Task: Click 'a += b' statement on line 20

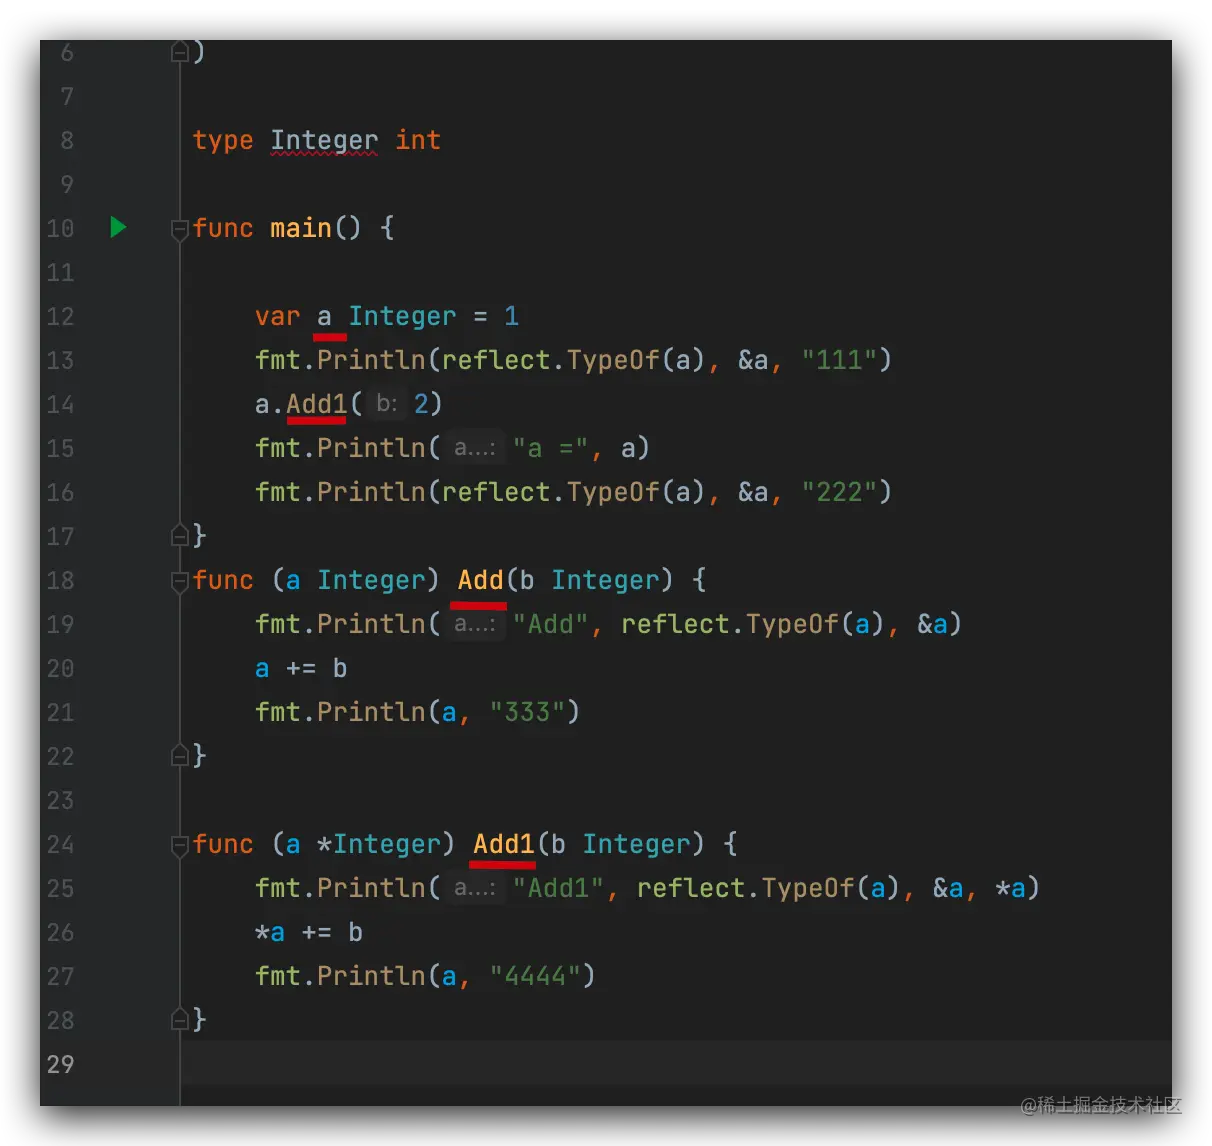Action: coord(301,668)
